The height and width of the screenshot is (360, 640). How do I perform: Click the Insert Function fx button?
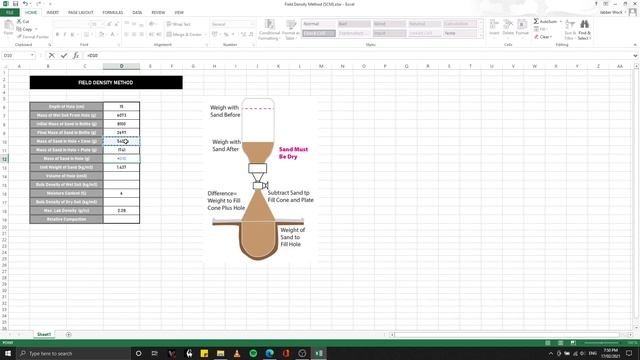tap(76, 55)
